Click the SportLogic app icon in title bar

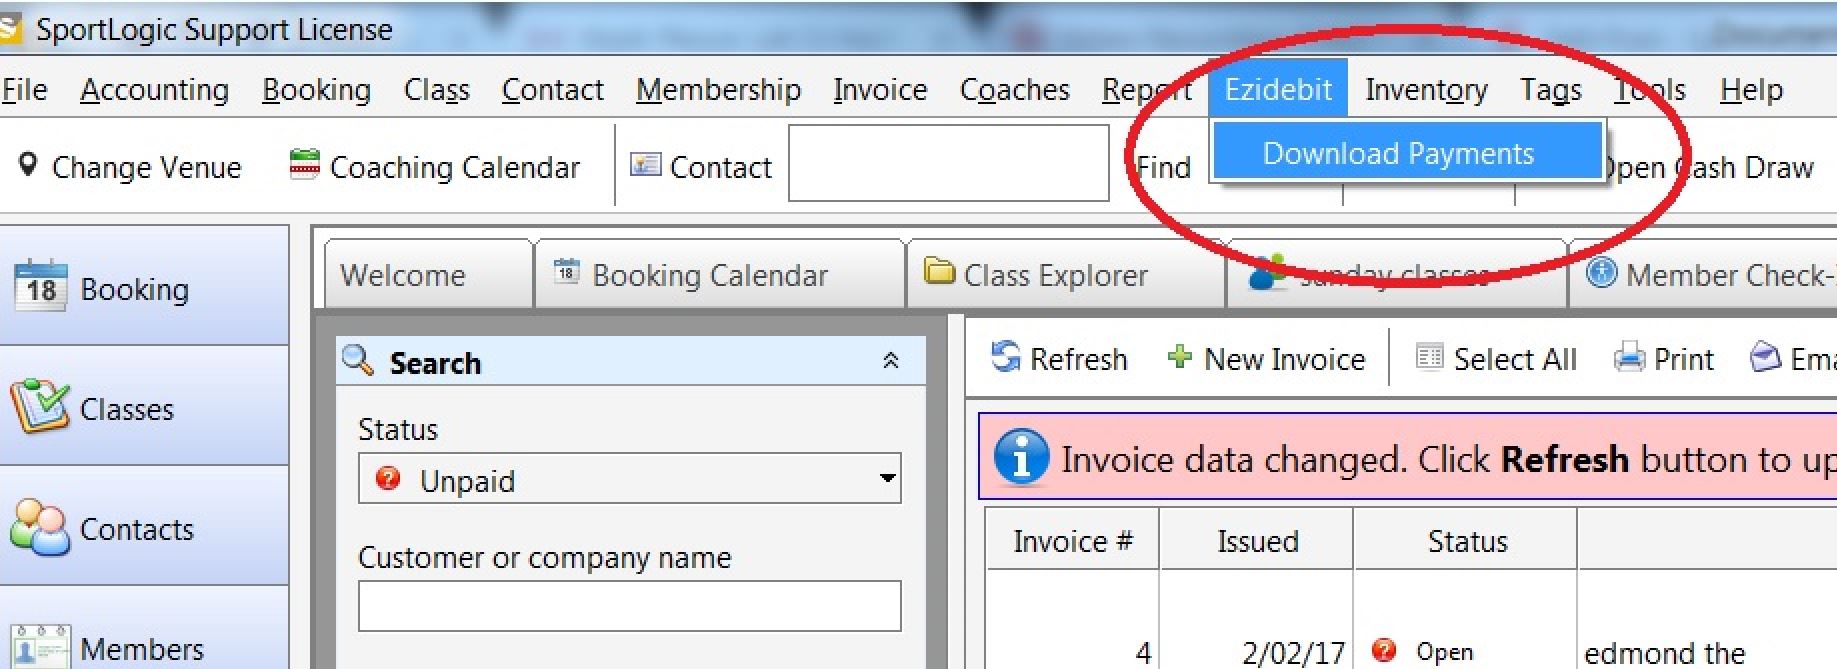point(9,28)
